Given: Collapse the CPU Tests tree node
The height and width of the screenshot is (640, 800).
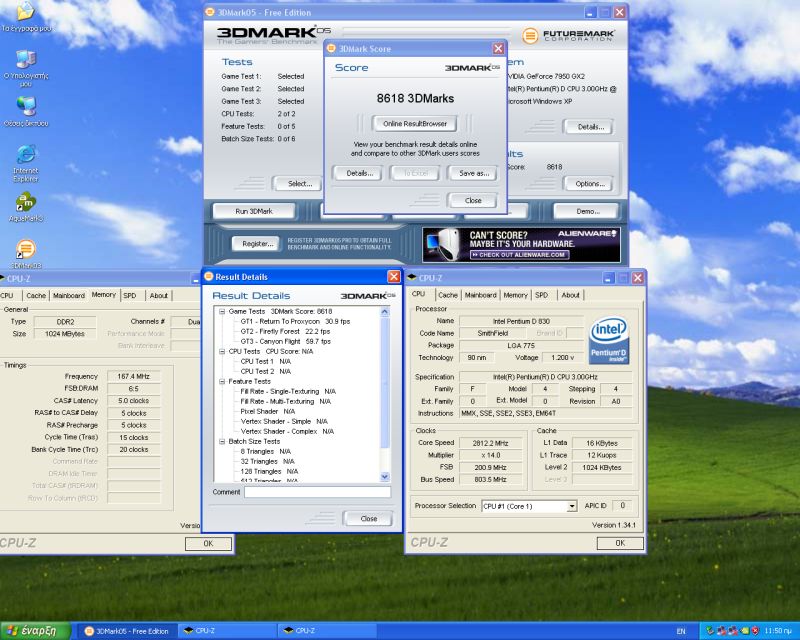Looking at the screenshot, I should click(x=222, y=352).
